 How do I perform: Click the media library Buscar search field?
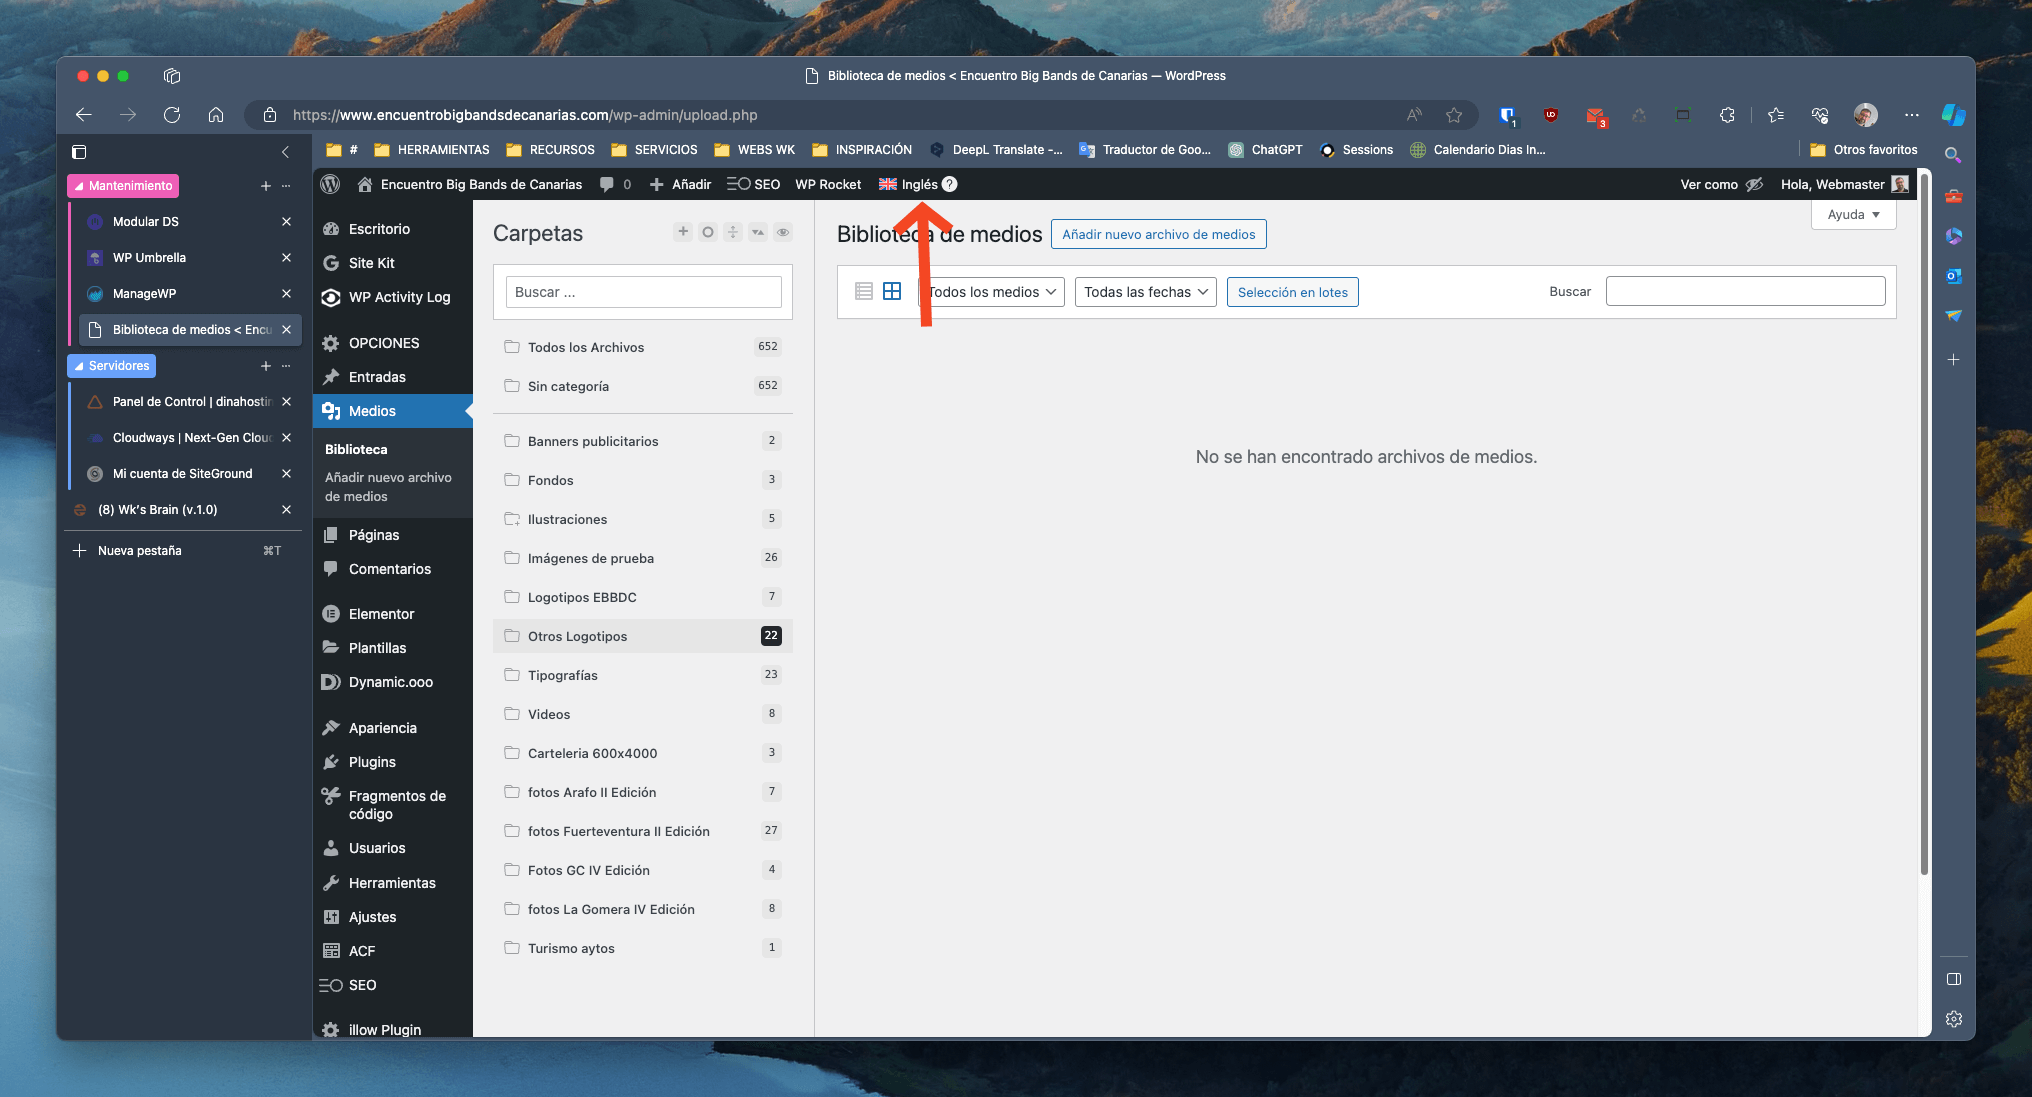click(1745, 291)
